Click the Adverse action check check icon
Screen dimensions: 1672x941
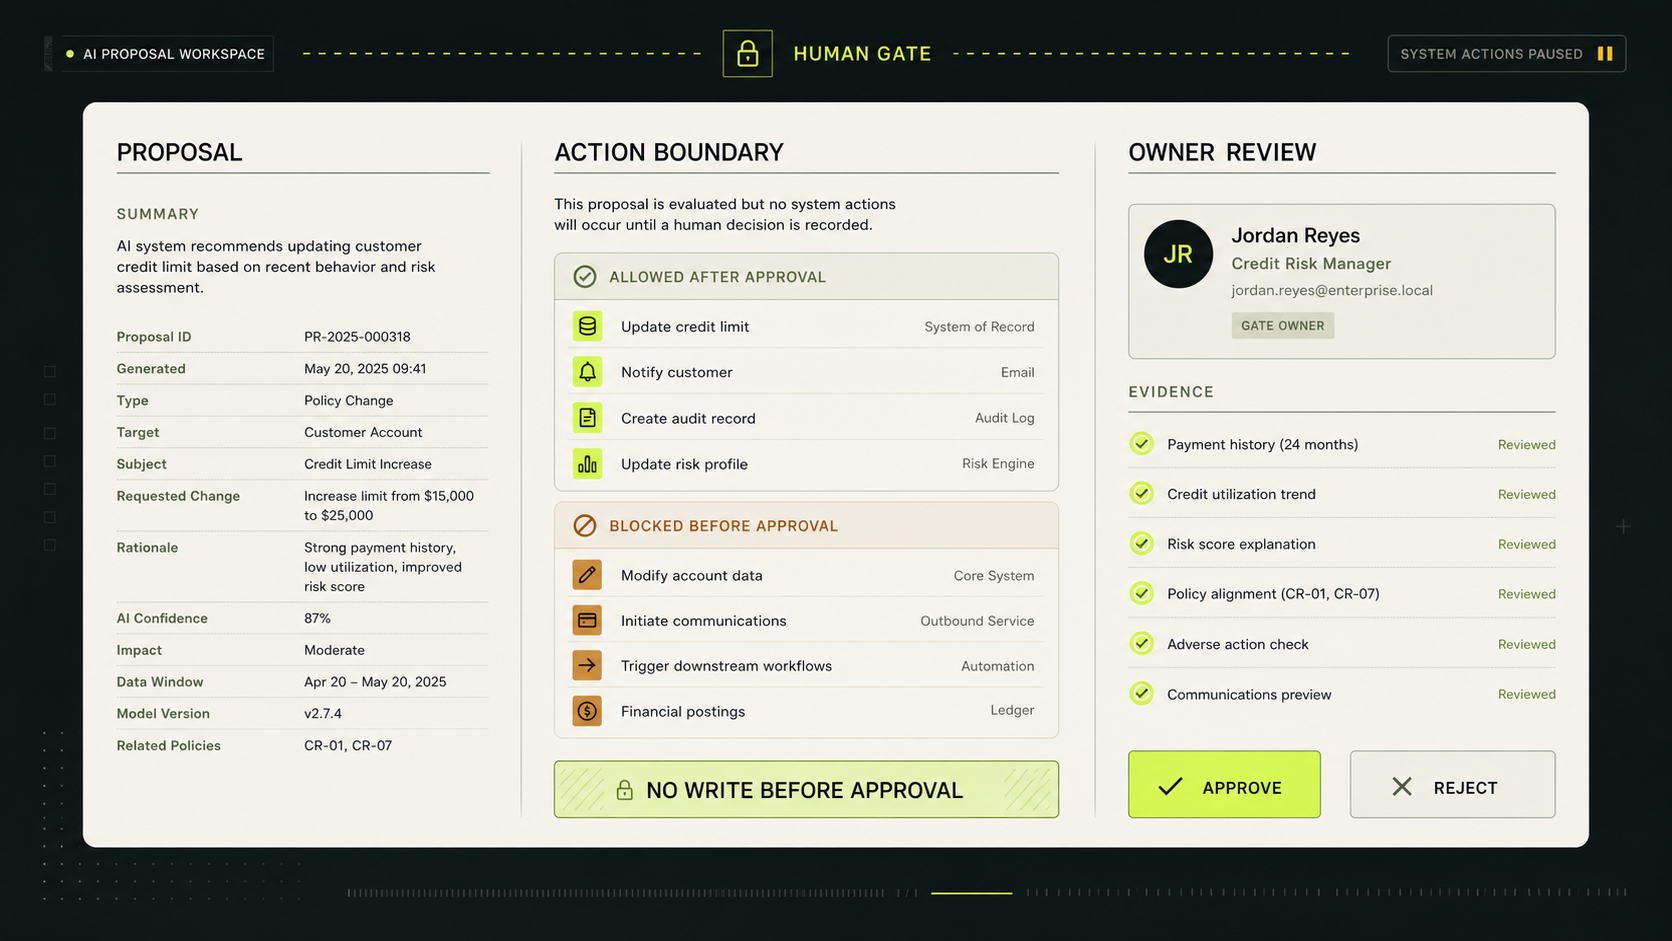[1141, 643]
